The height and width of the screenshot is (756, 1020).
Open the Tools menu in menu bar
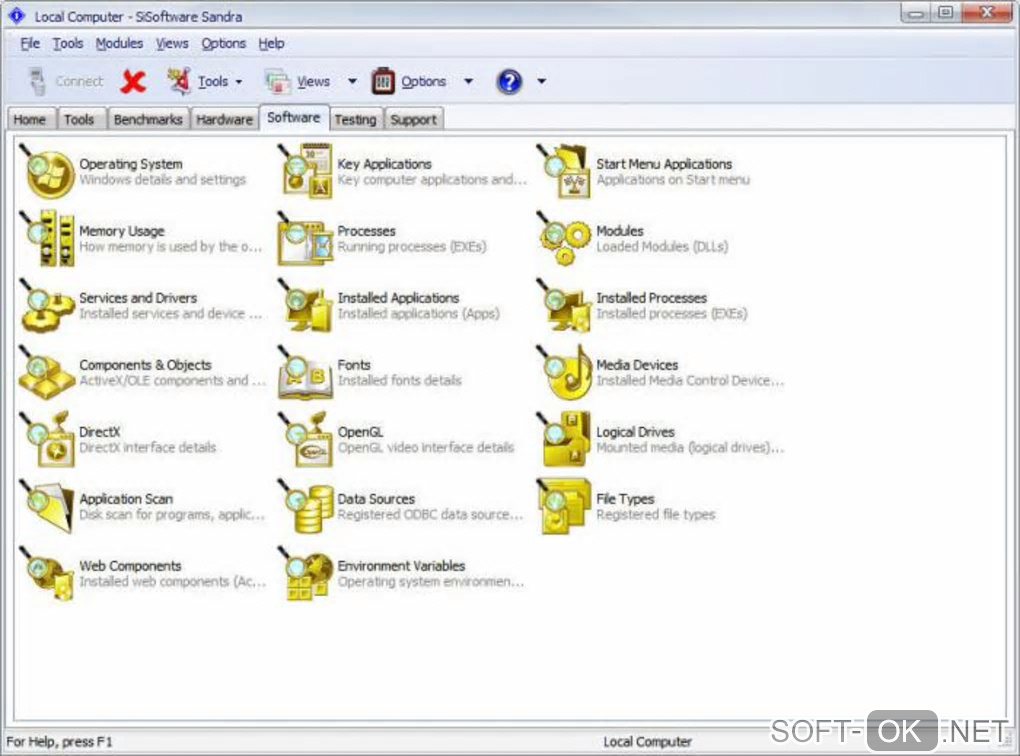click(x=68, y=44)
